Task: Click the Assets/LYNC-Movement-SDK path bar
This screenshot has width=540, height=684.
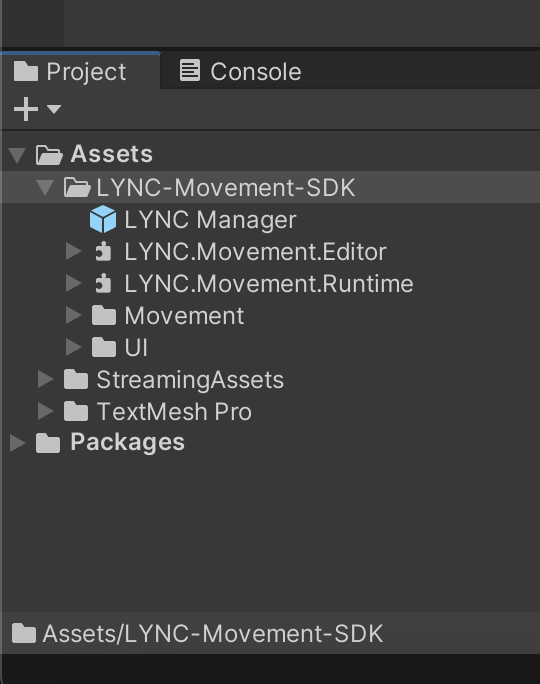Action: pyautogui.click(x=270, y=633)
